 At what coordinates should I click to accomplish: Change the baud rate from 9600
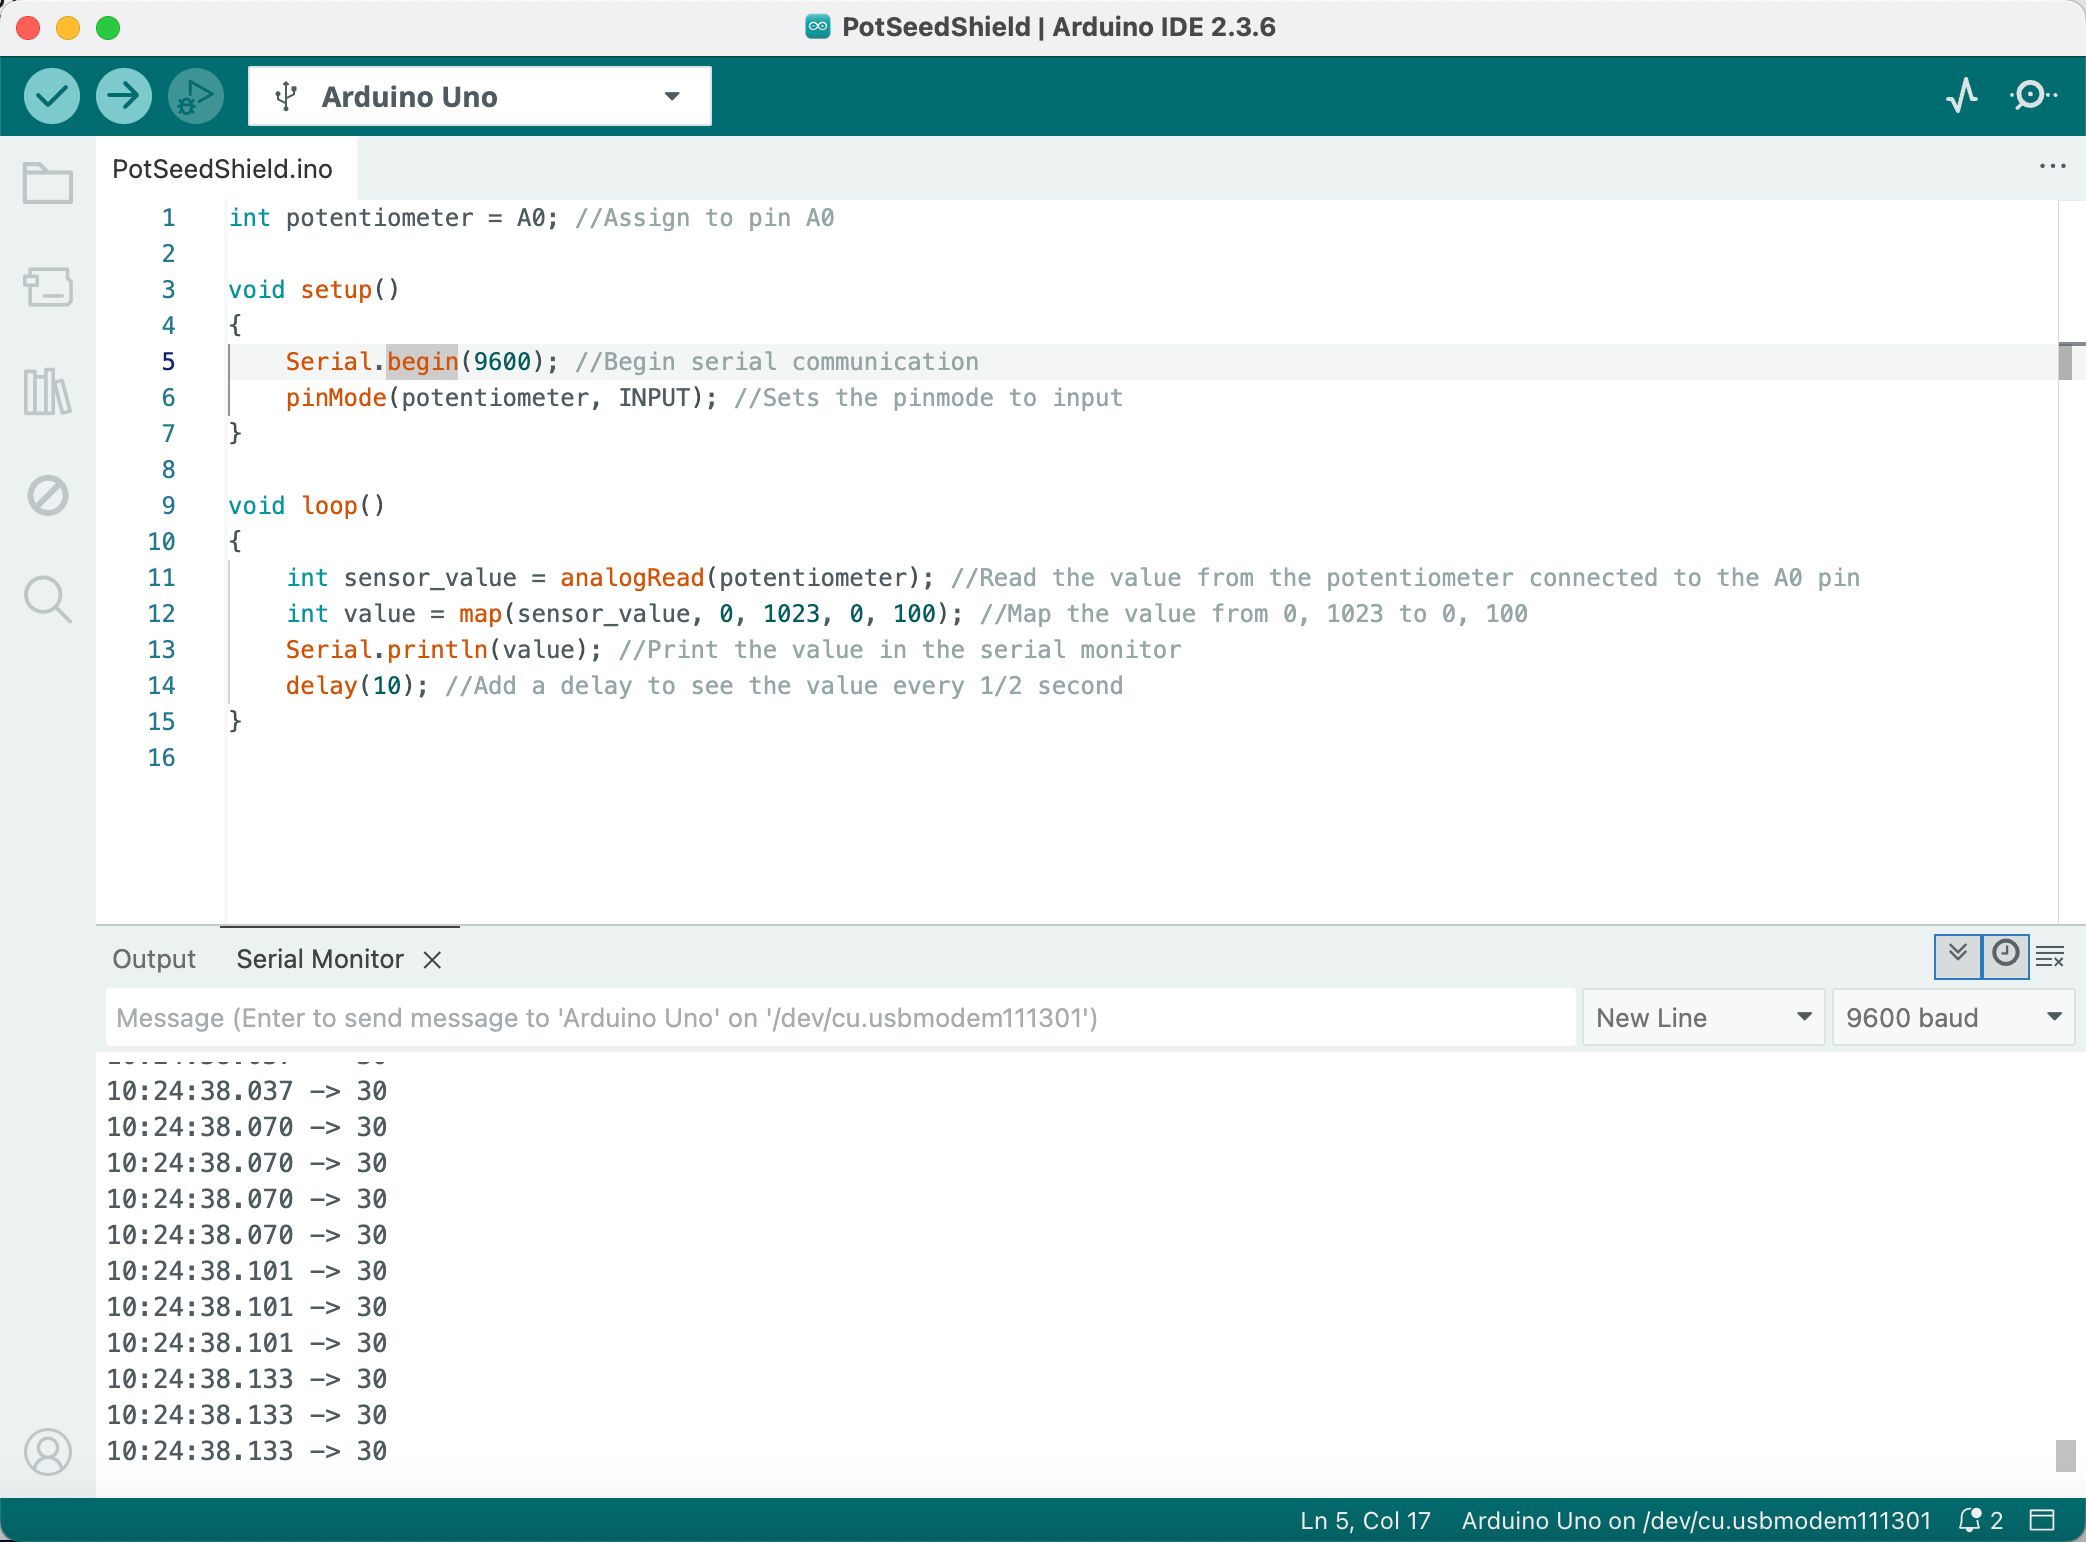pos(1952,1017)
